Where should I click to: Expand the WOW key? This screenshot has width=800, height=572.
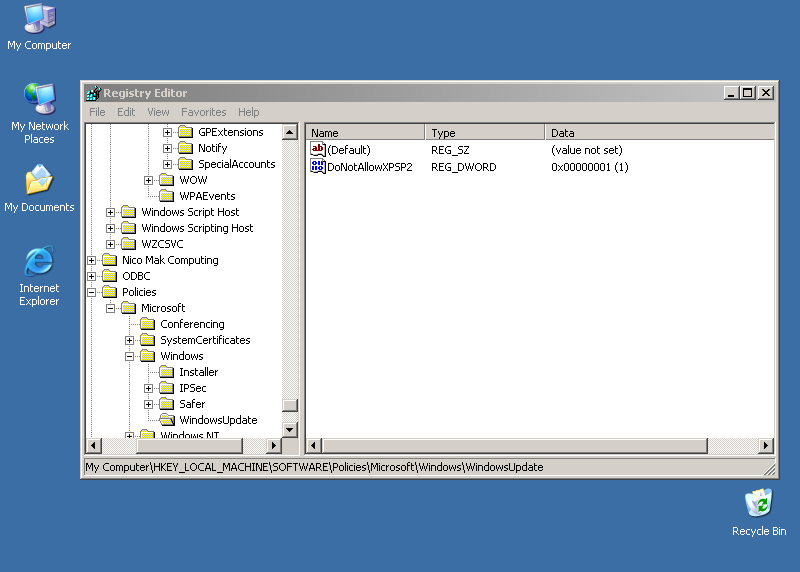[148, 180]
